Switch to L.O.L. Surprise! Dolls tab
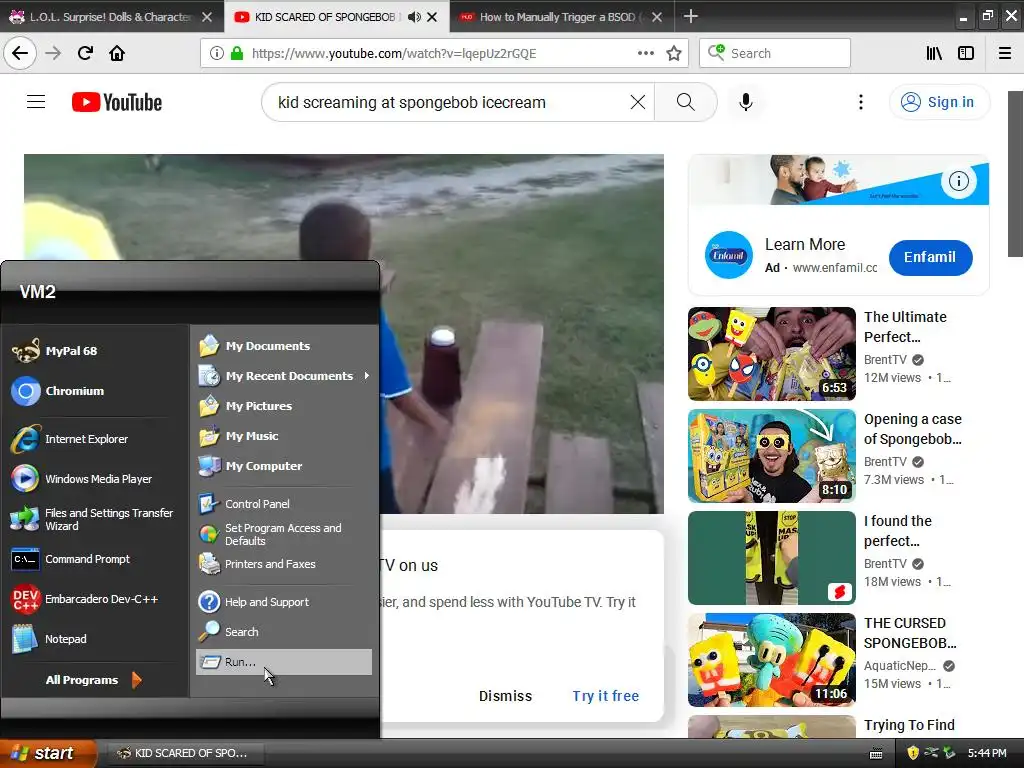The width and height of the screenshot is (1024, 768). tap(110, 17)
